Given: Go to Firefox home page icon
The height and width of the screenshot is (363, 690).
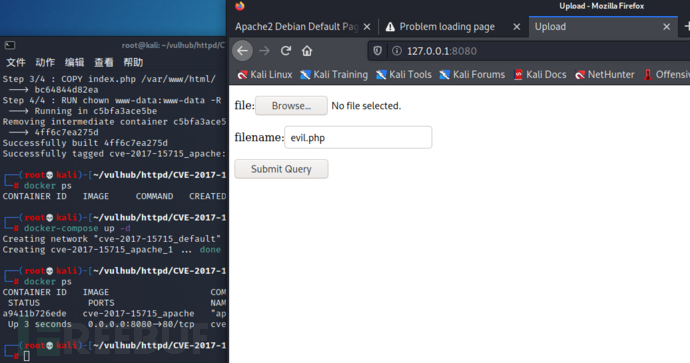Looking at the screenshot, I should [307, 51].
